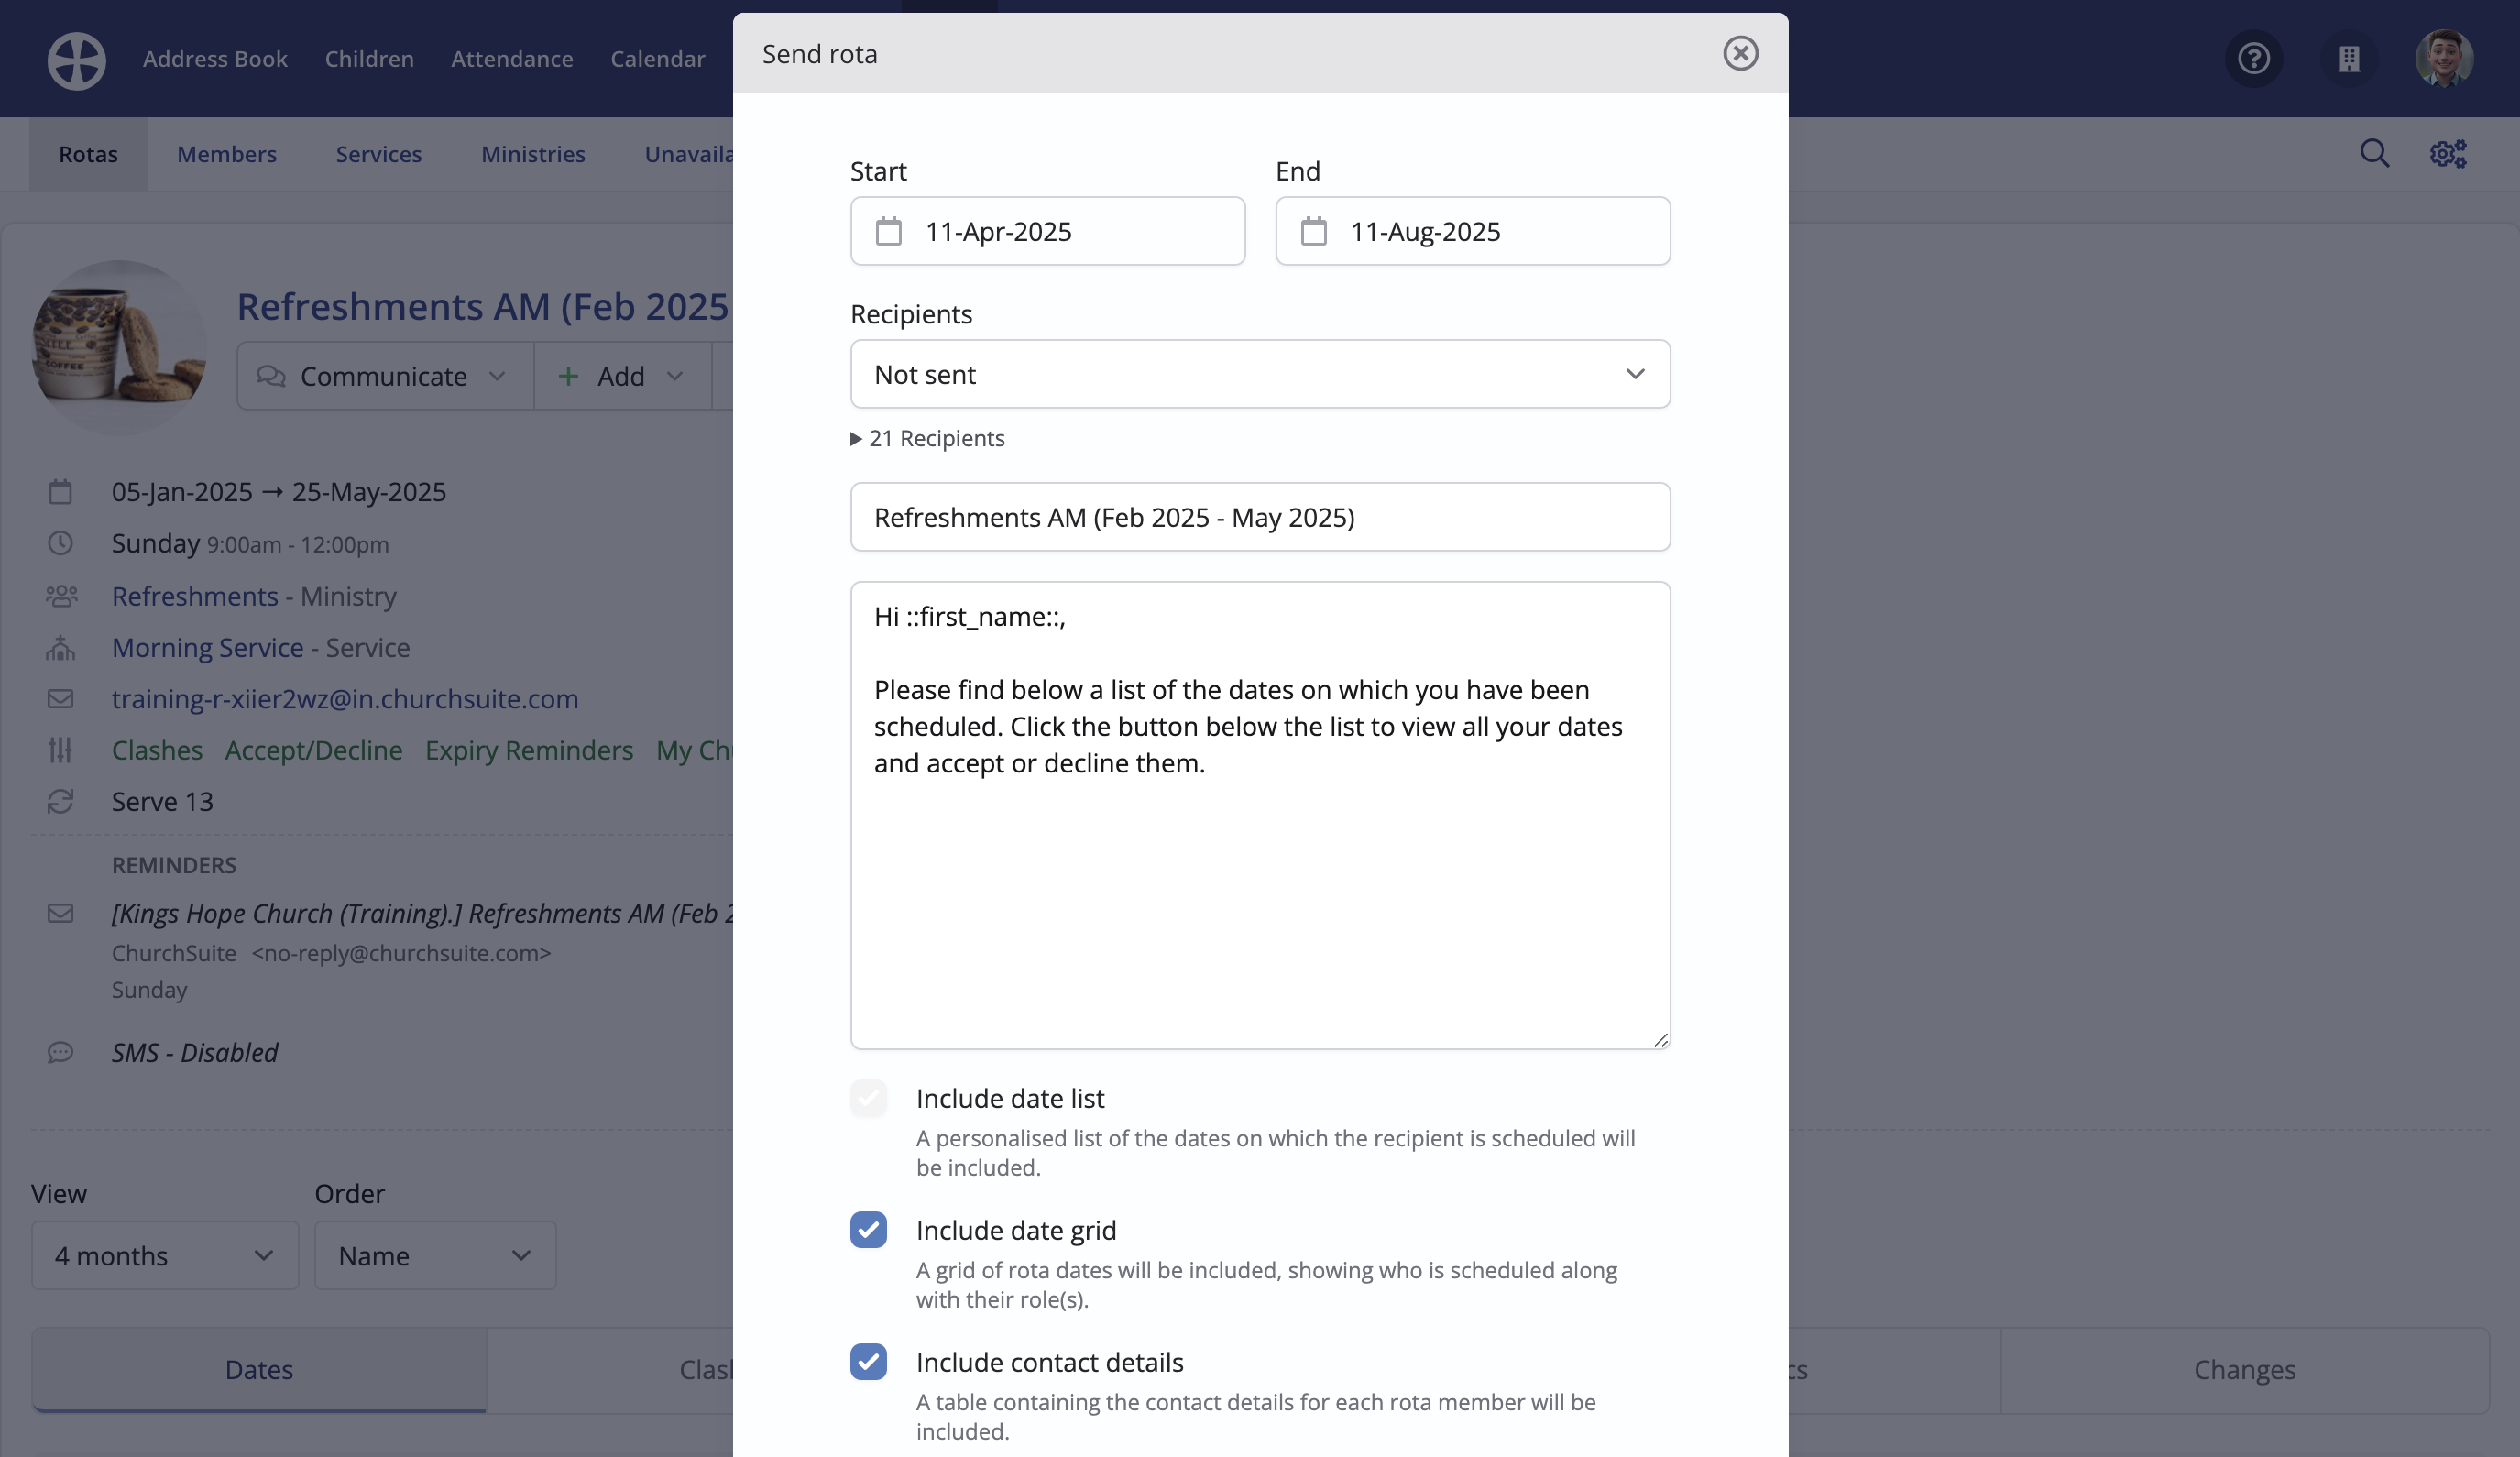Open the Address Book module

point(215,59)
